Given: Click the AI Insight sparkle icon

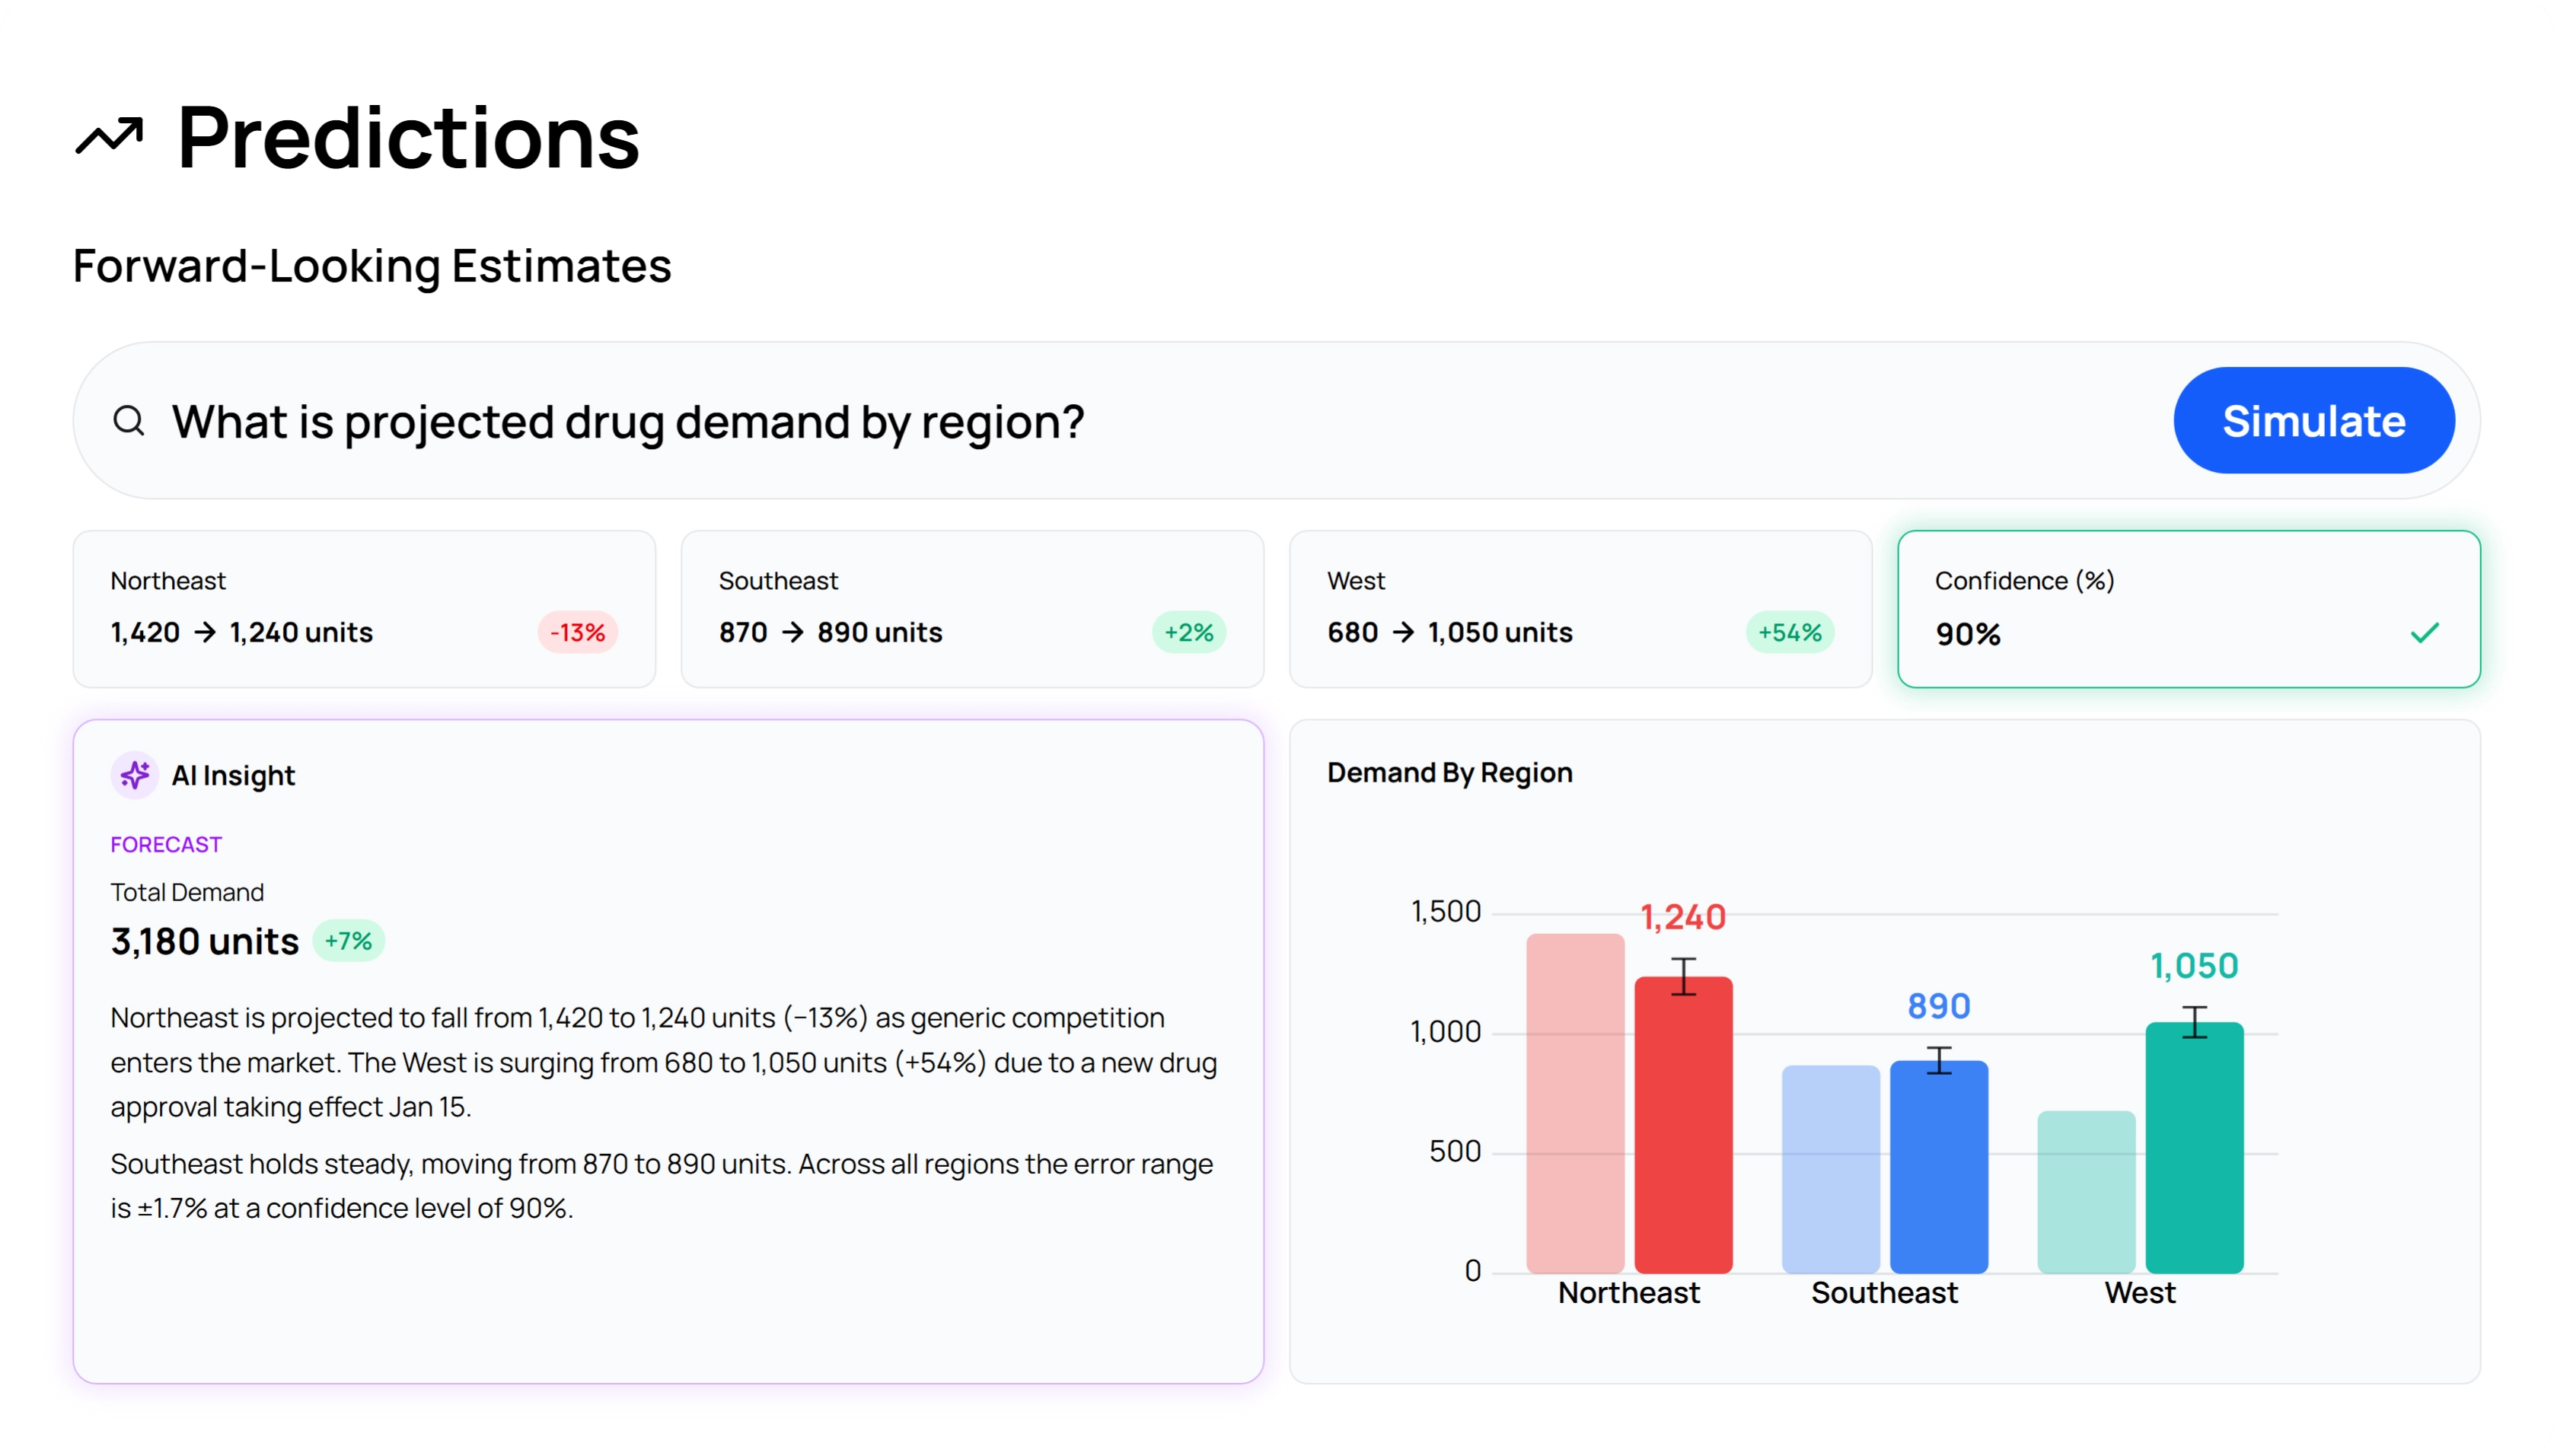Looking at the screenshot, I should [x=135, y=775].
